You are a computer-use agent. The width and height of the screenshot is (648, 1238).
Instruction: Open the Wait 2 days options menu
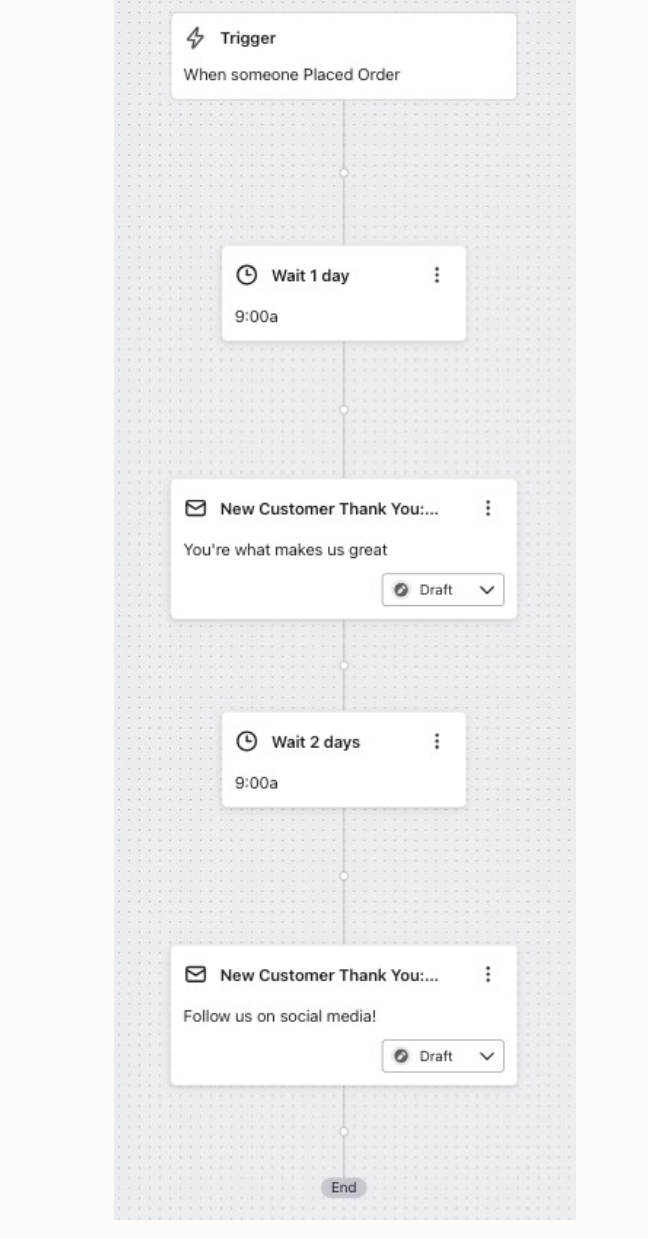tap(436, 741)
